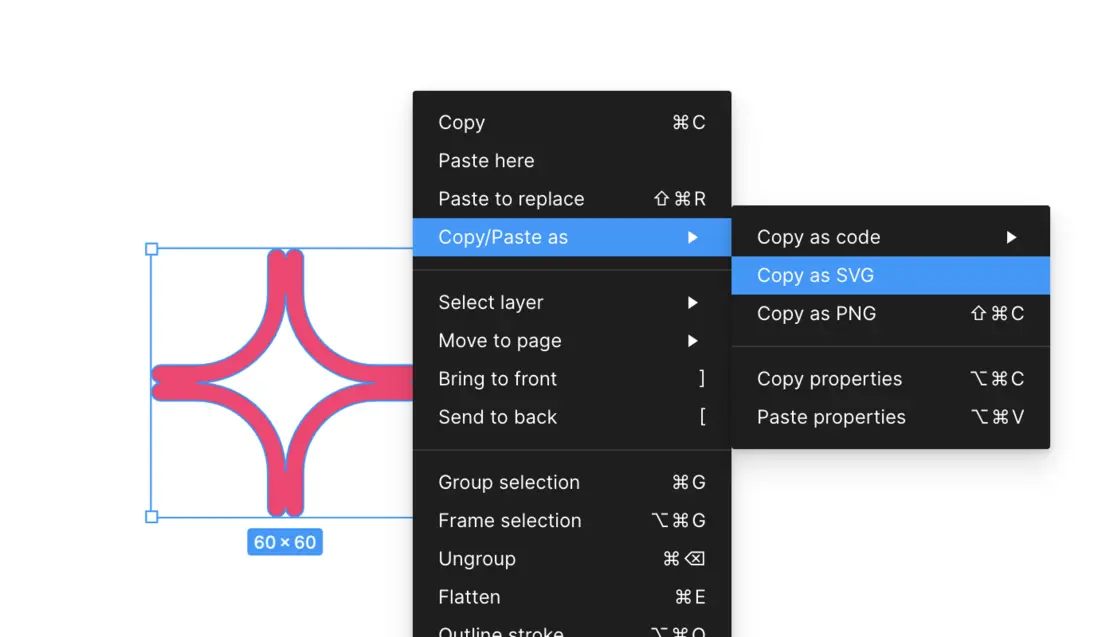Screen dimensions: 1098x637
Task: Select Paste here option
Action: (486, 161)
